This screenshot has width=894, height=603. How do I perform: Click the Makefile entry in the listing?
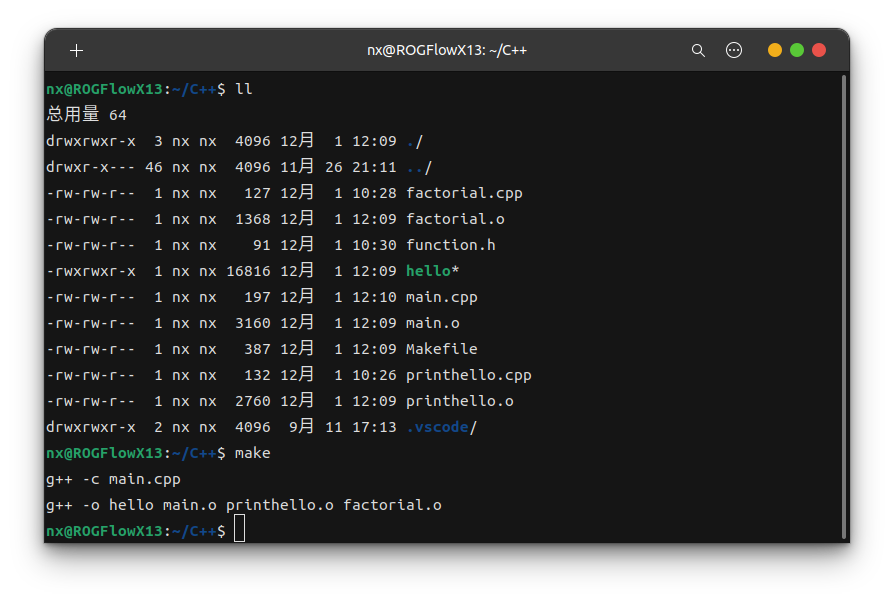(441, 349)
